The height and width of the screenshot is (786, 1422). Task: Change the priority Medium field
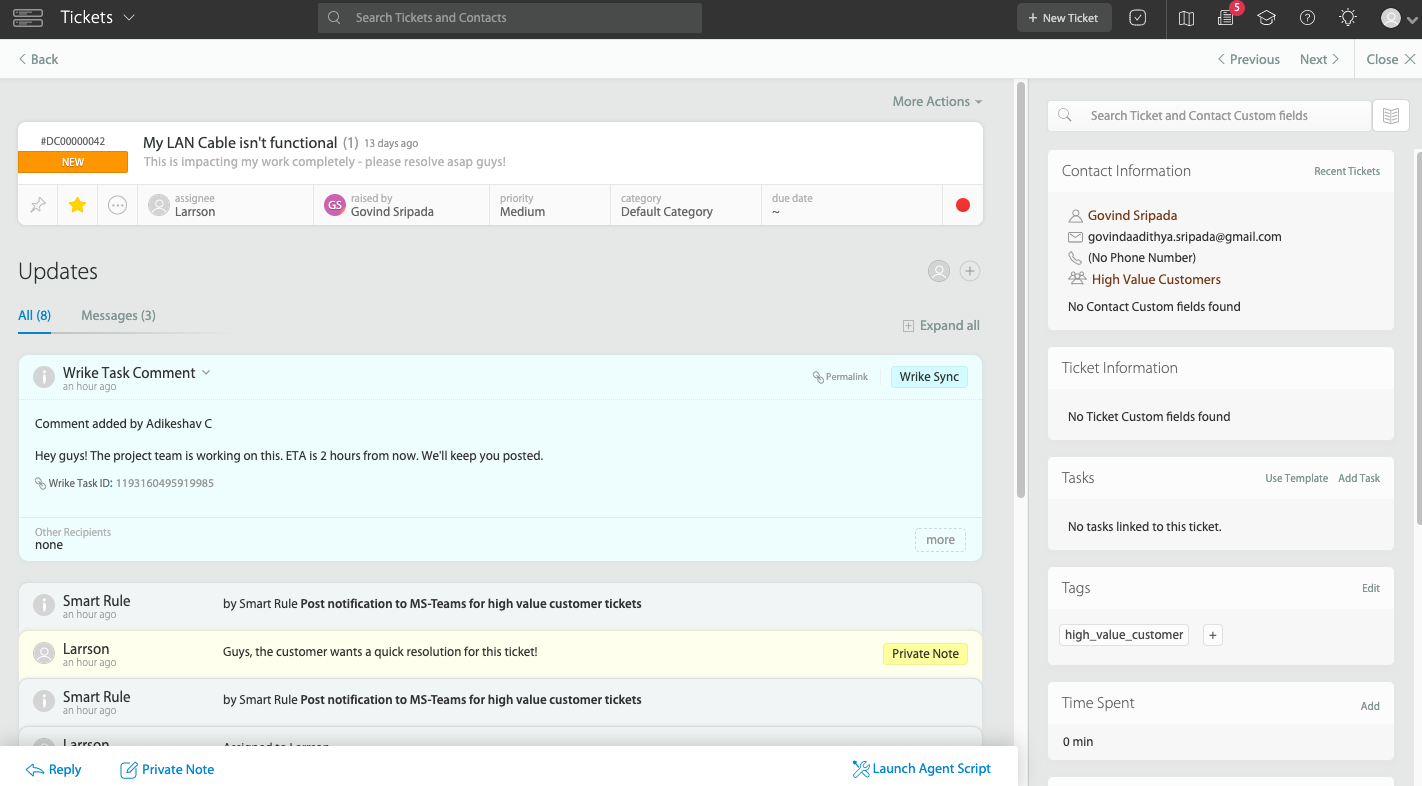click(550, 205)
